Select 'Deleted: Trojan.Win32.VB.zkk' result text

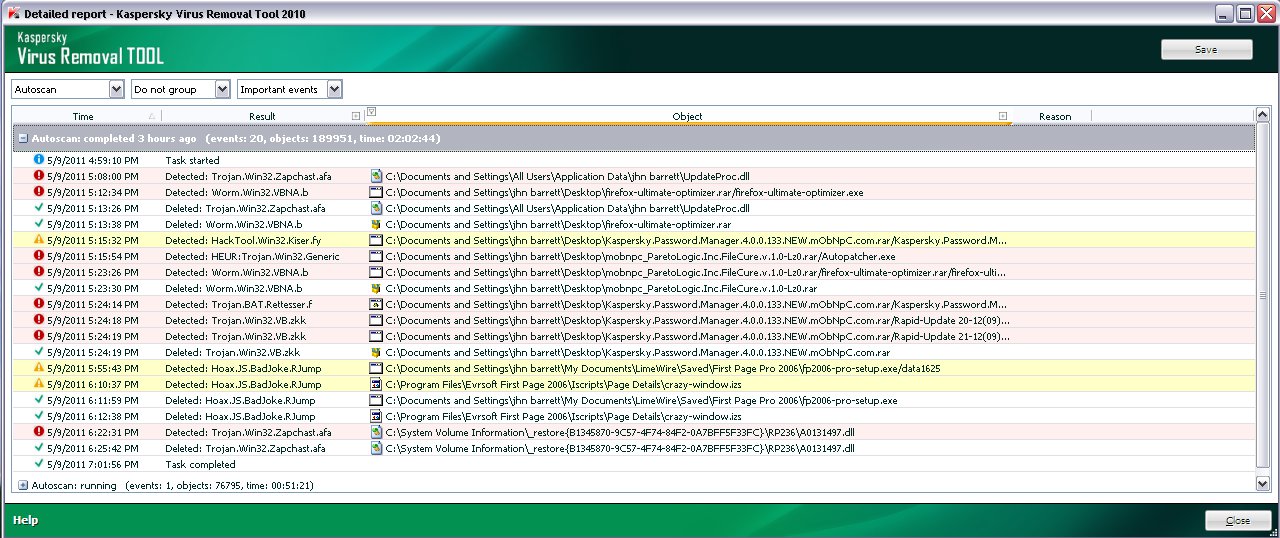coord(233,352)
